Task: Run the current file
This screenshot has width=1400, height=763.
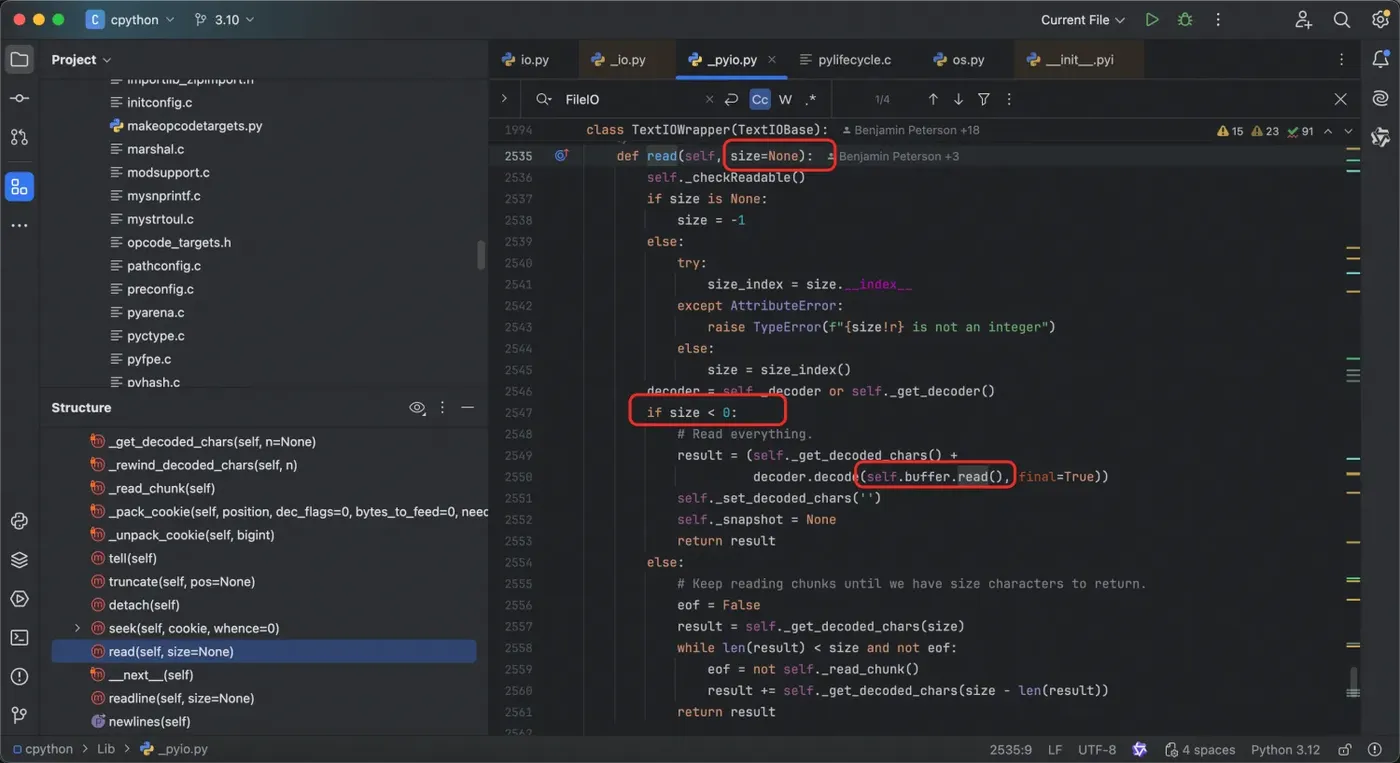Action: pyautogui.click(x=1152, y=20)
